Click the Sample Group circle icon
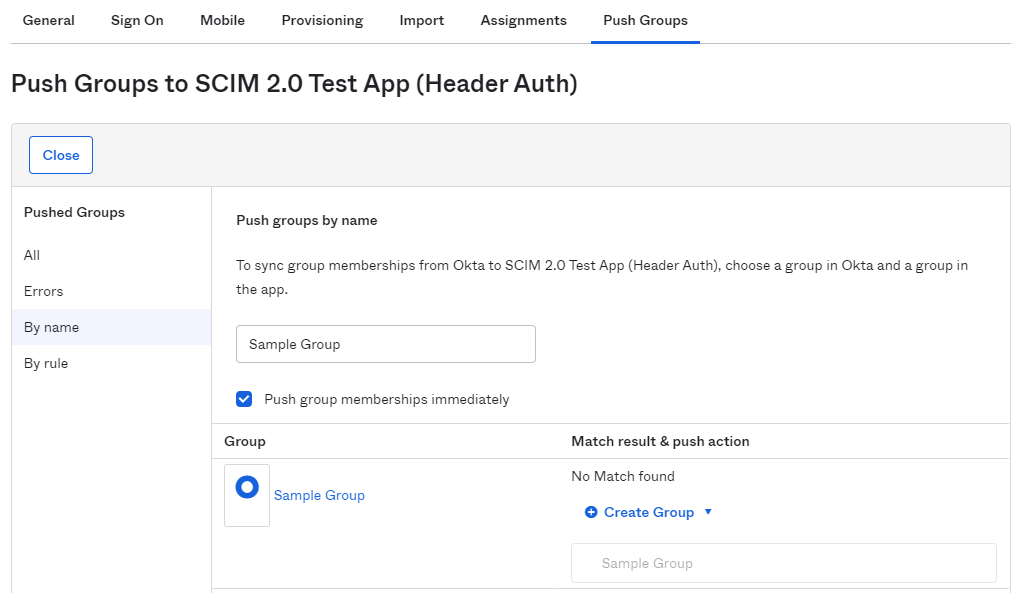 (x=247, y=487)
